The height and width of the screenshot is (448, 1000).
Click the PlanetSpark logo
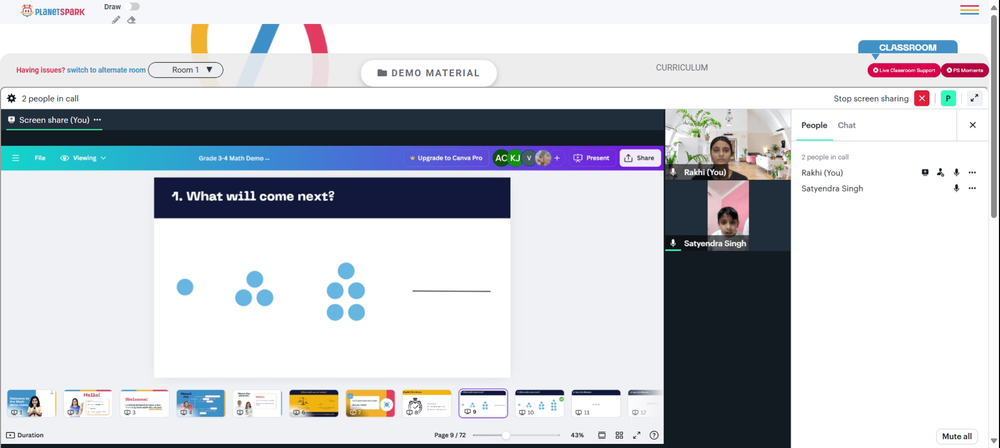coord(52,11)
